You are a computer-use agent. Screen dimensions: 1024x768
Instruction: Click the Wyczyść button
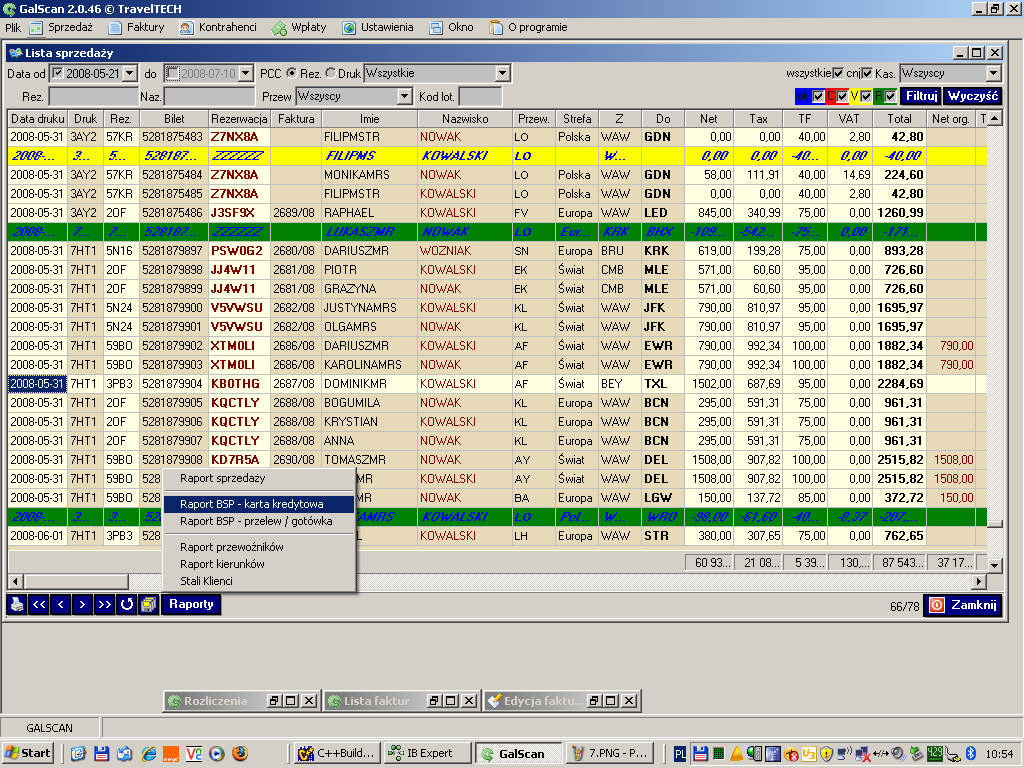click(973, 97)
